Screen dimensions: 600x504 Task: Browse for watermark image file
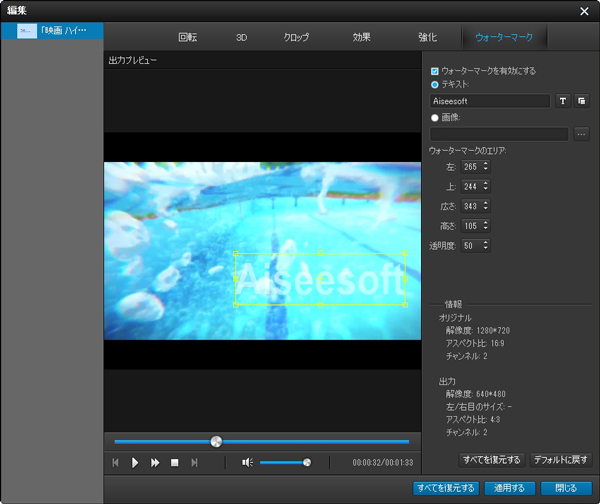coord(581,134)
